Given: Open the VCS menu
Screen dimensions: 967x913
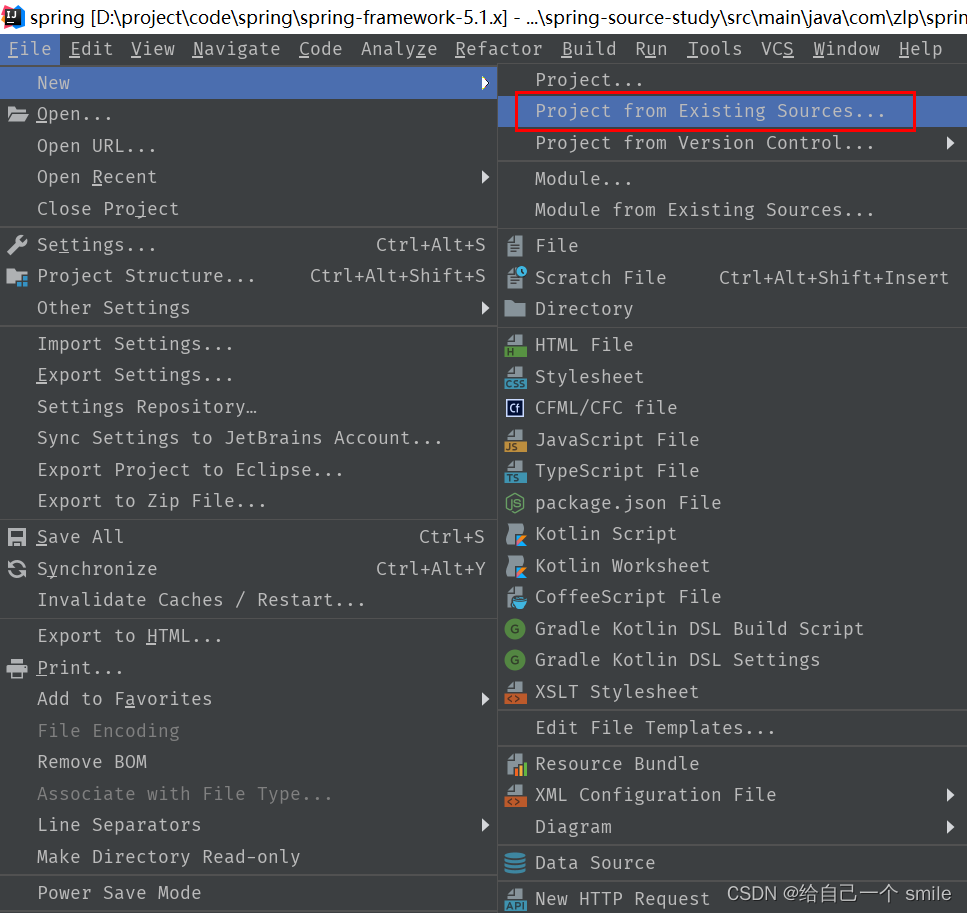Looking at the screenshot, I should point(777,49).
